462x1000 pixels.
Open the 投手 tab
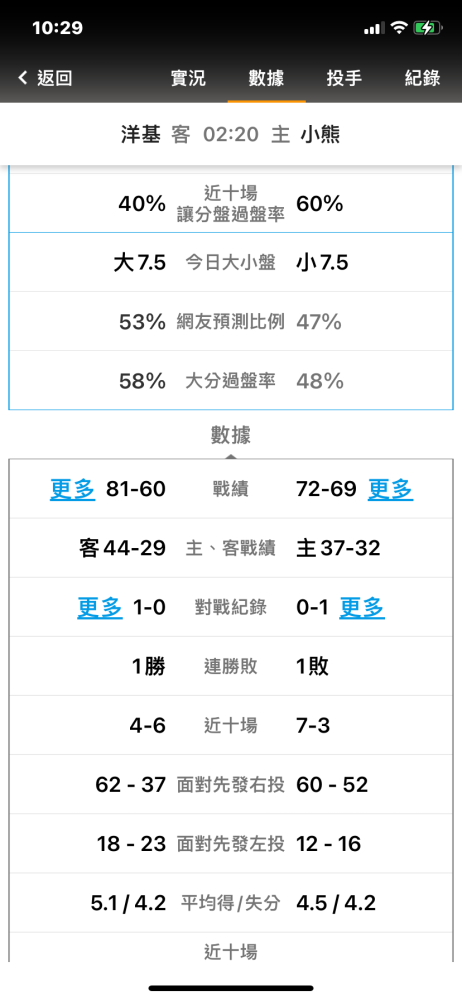point(345,78)
